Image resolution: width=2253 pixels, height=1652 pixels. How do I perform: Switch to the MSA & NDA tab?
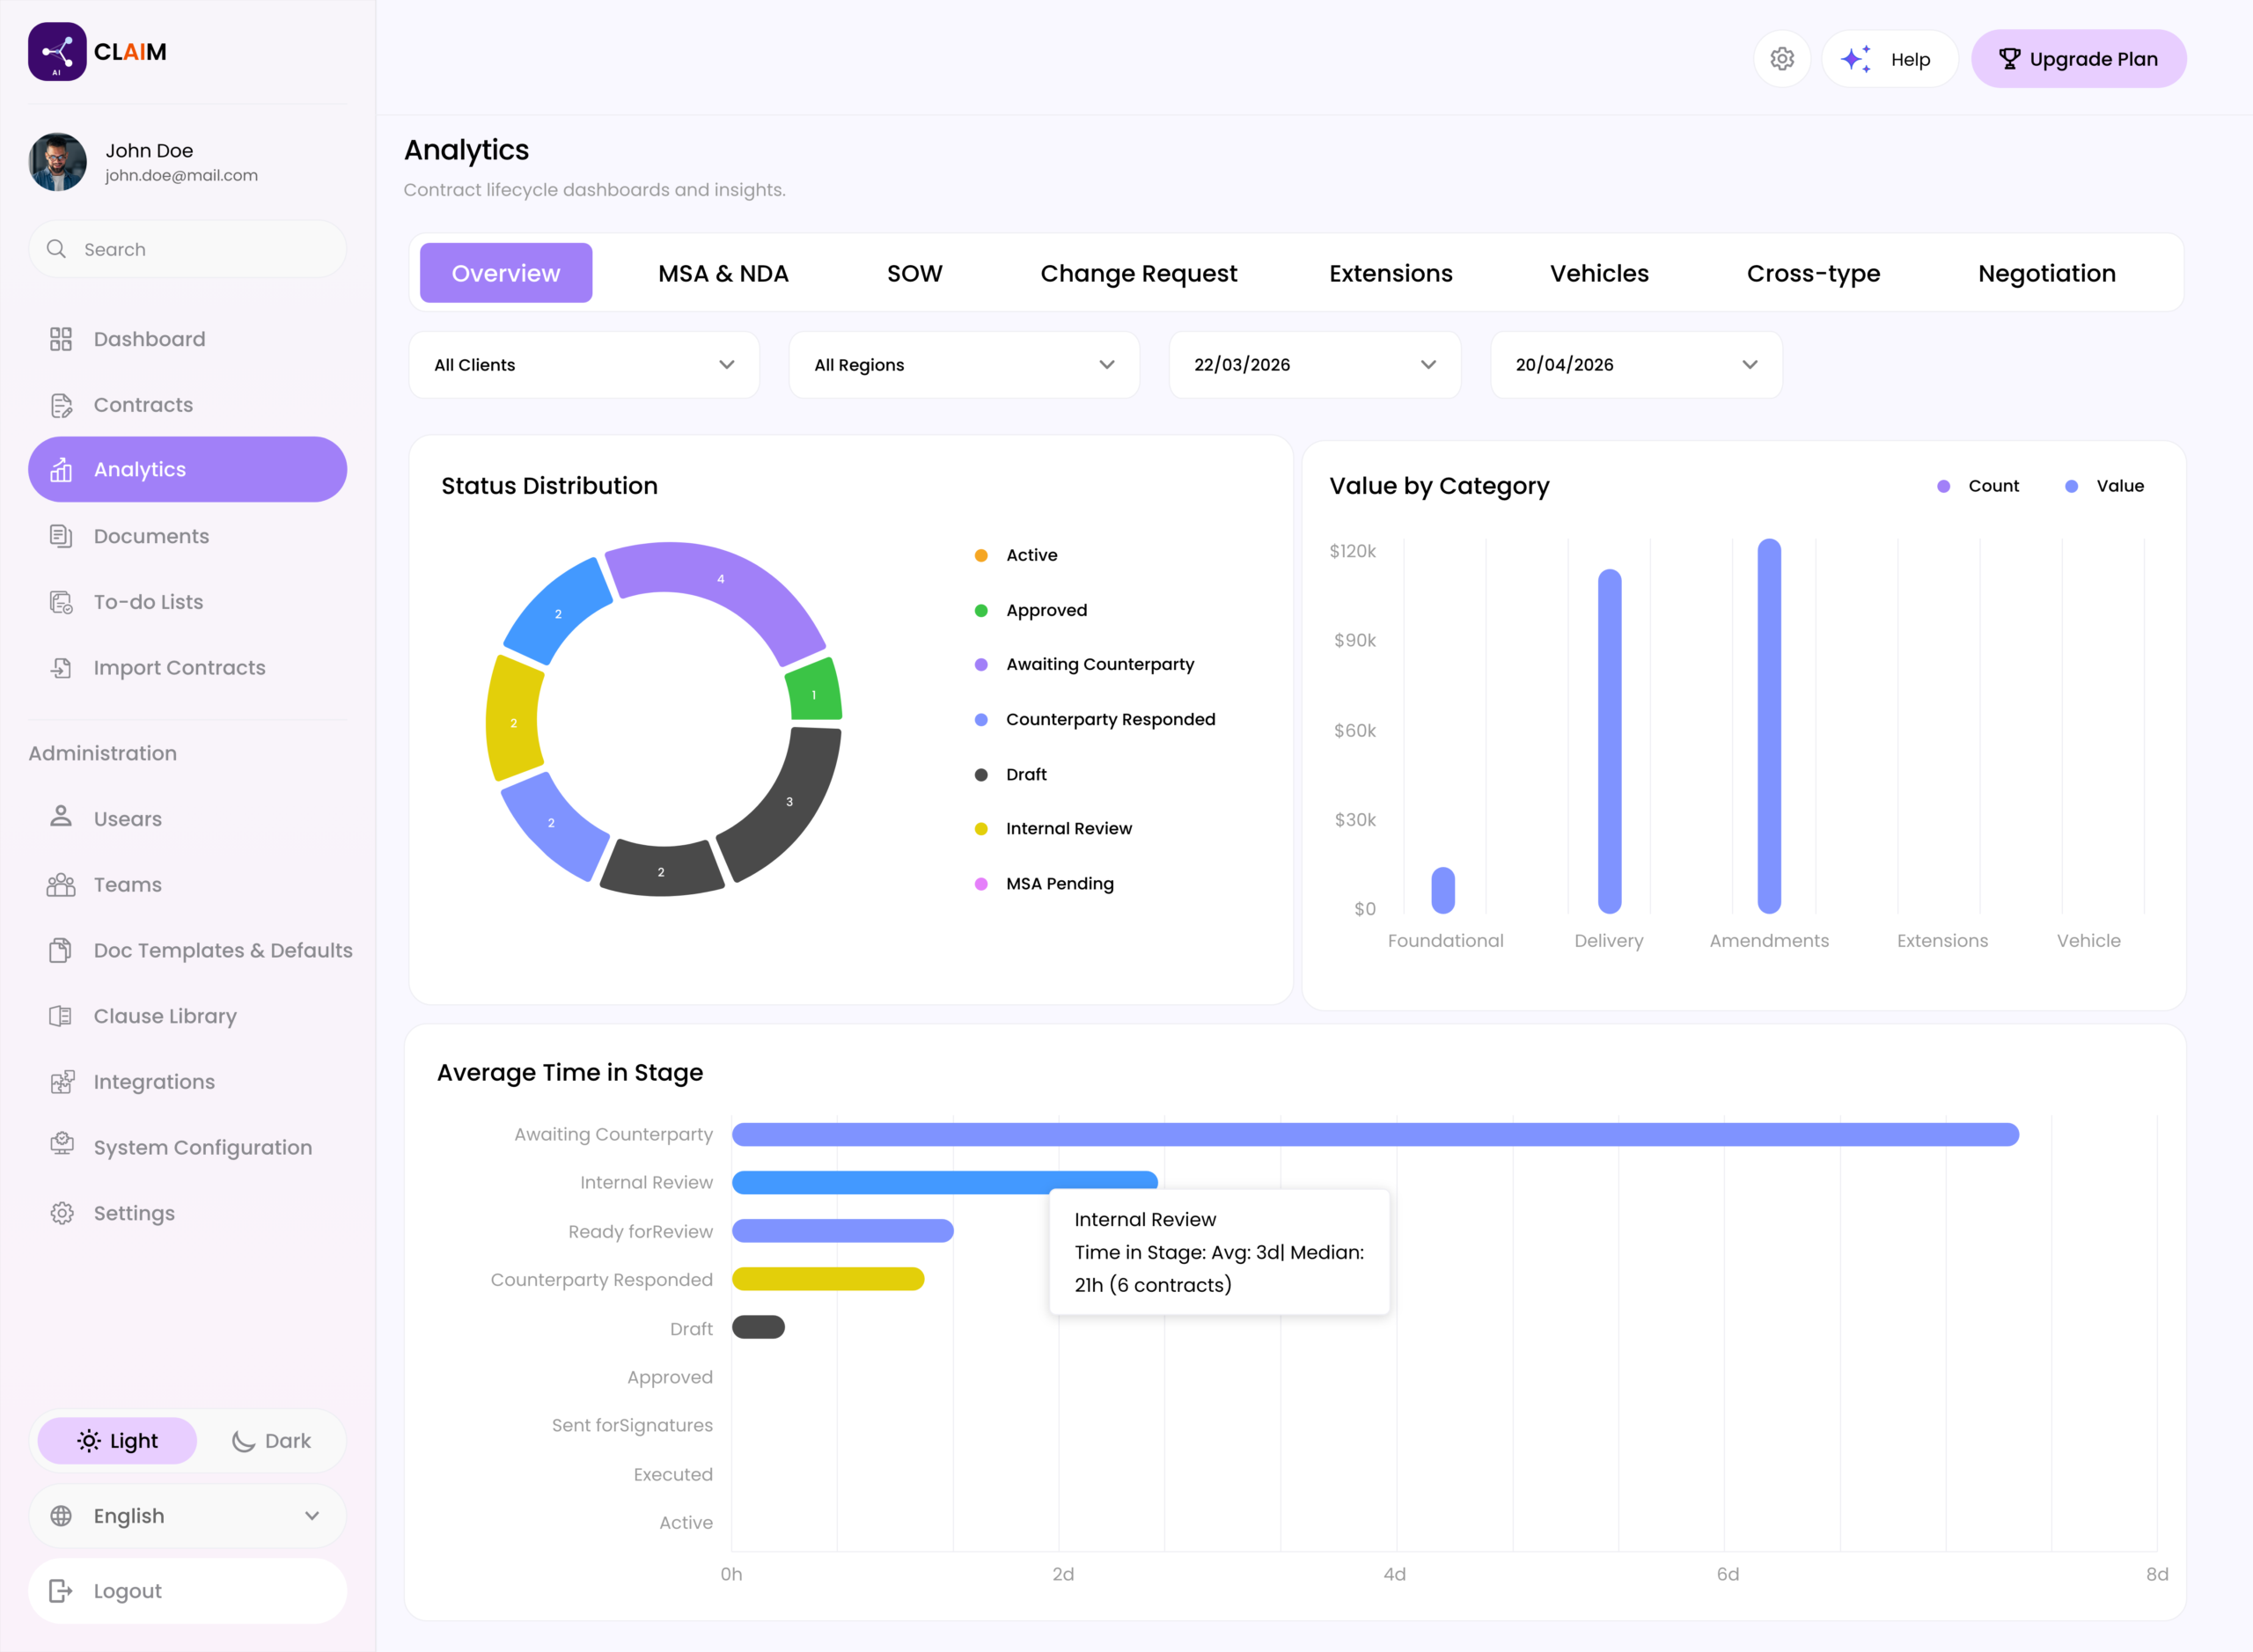point(723,273)
